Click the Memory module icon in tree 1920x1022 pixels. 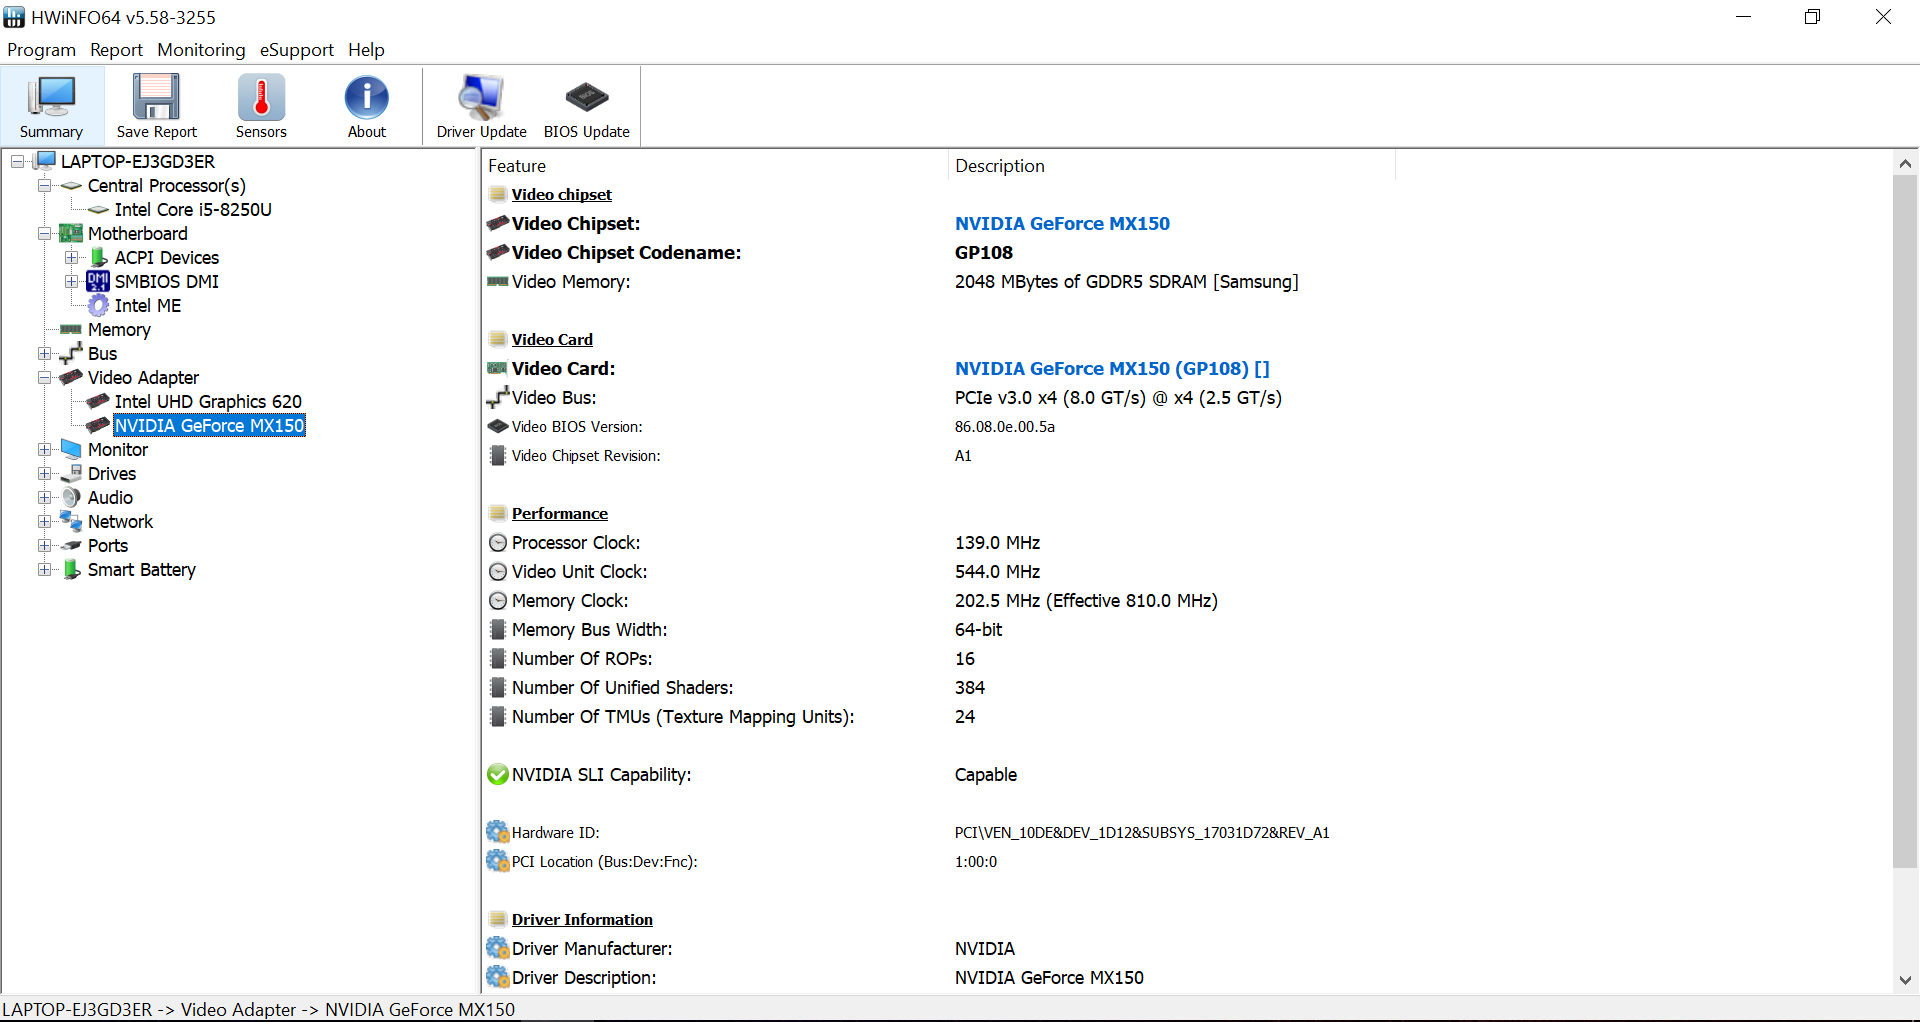[71, 329]
